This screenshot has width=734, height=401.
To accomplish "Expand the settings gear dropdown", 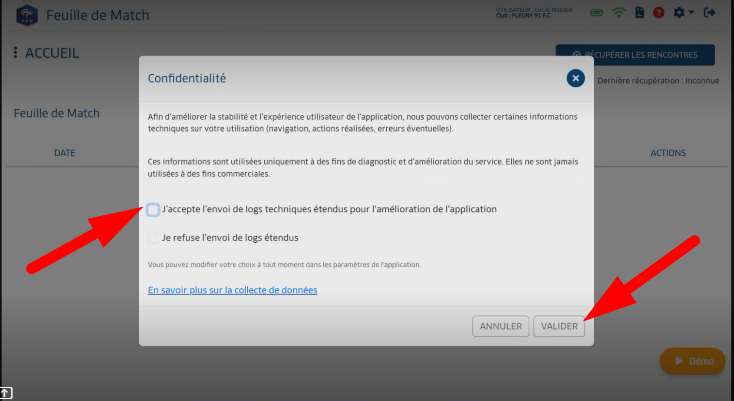I will point(684,13).
